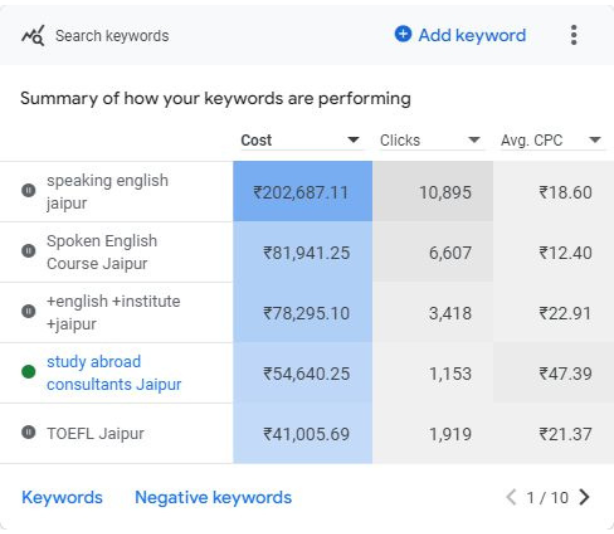The image size is (614, 534).
Task: Open study abroad consultants Jaipur keyword link
Action: pos(113,373)
